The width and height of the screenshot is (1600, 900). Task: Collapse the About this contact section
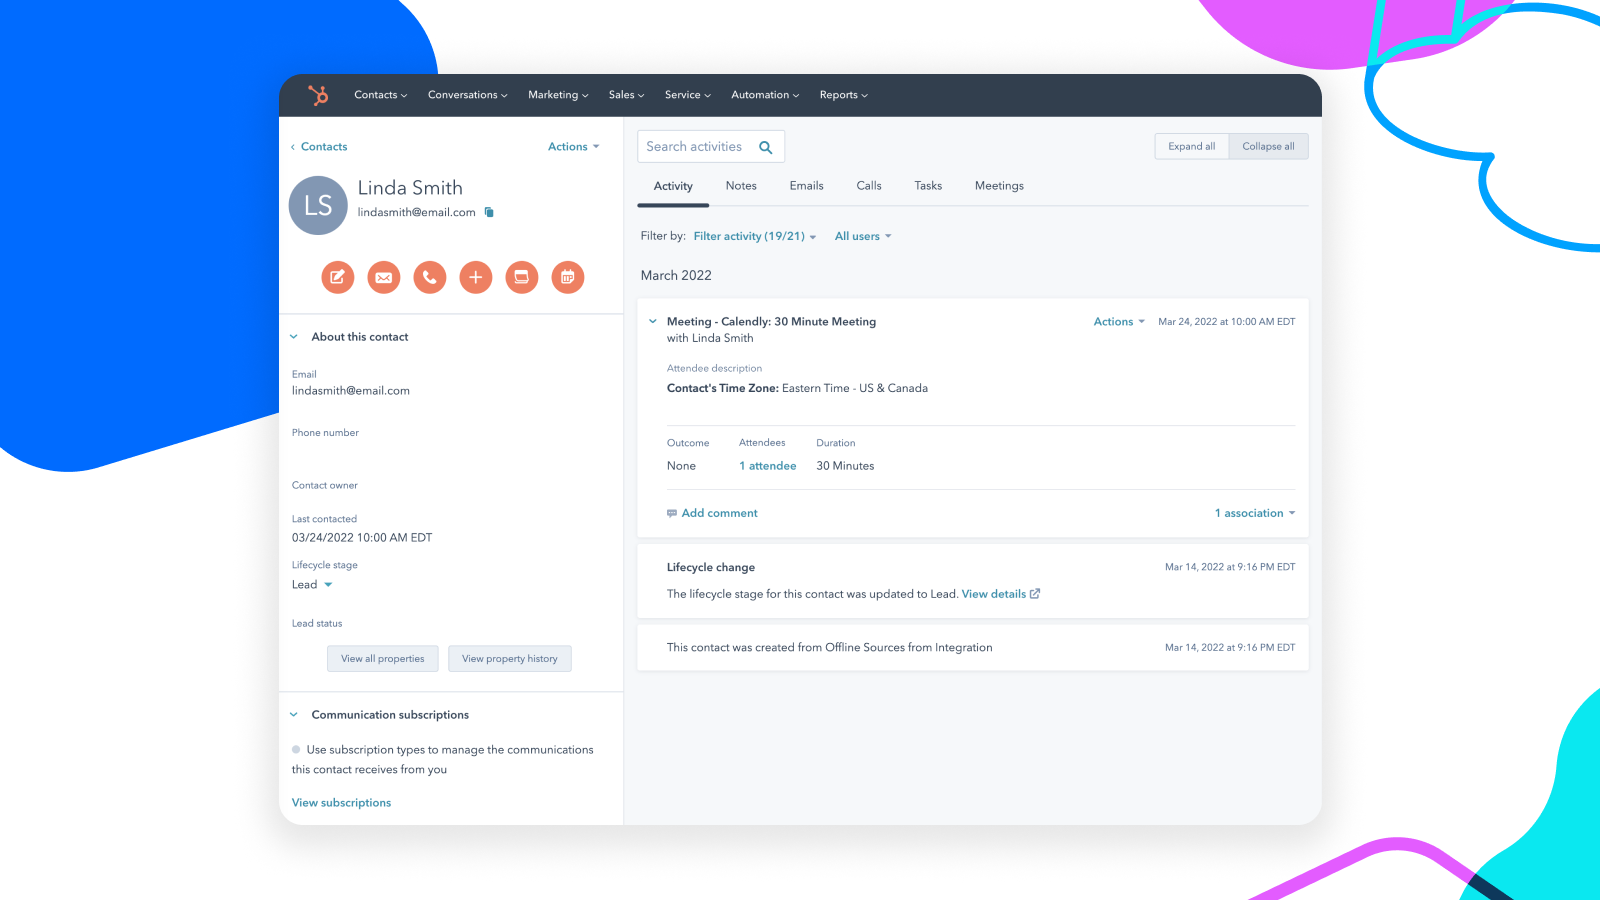pos(294,337)
